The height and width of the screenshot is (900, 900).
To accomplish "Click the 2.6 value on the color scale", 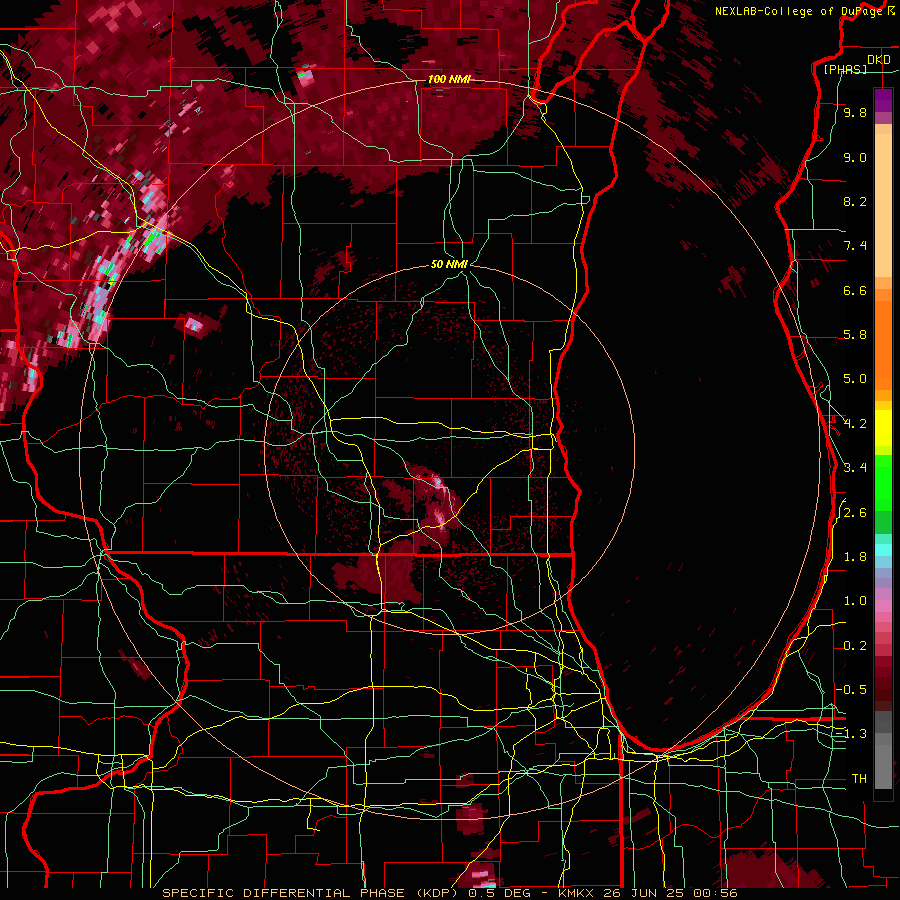I will [855, 513].
